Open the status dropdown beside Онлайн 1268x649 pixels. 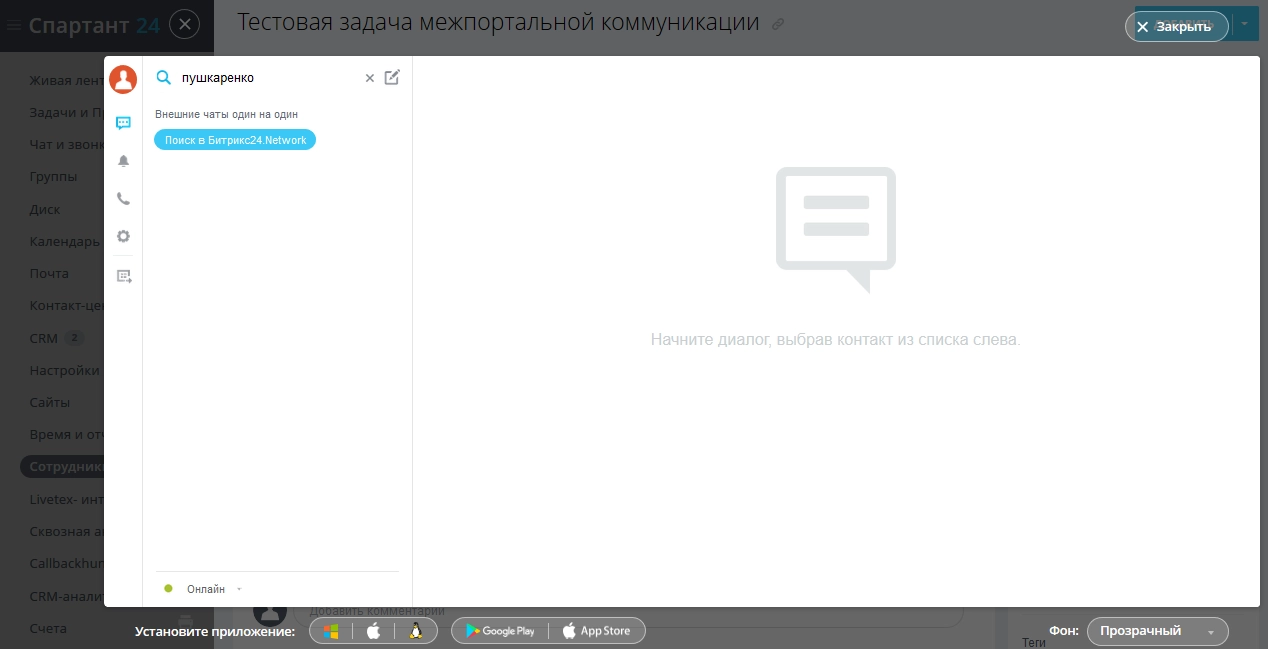[x=239, y=589]
